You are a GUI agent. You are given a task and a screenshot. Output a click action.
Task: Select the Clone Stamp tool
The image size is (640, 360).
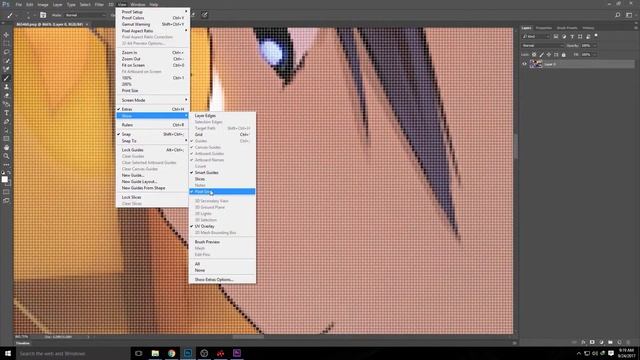tap(6, 87)
